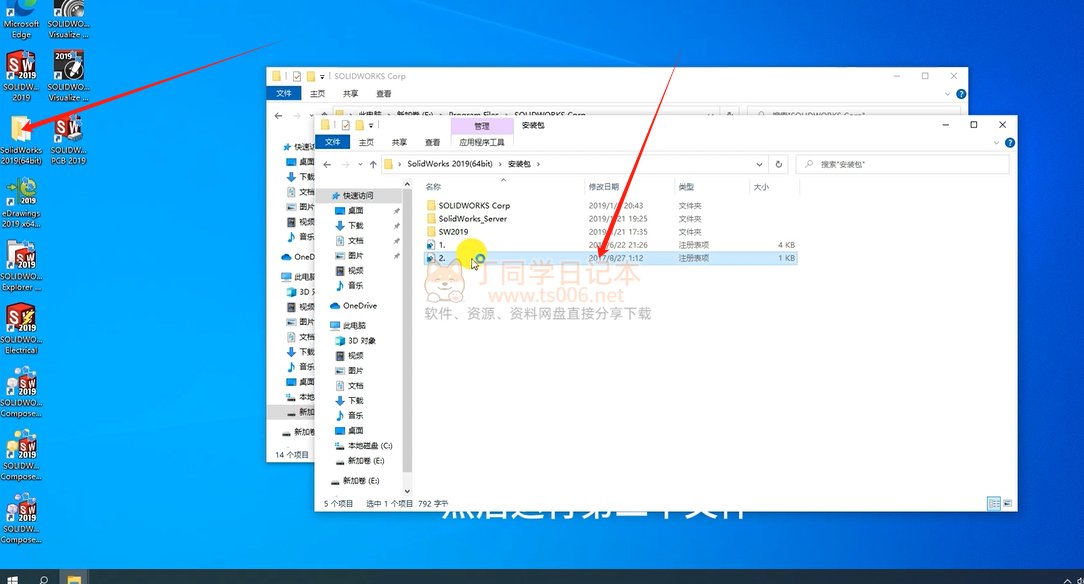Click chevron after 安装包 in address bar
The image size is (1084, 584).
pyautogui.click(x=538, y=164)
